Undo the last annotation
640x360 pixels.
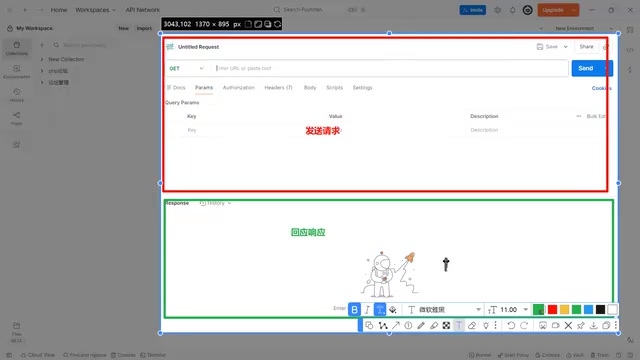coord(511,325)
